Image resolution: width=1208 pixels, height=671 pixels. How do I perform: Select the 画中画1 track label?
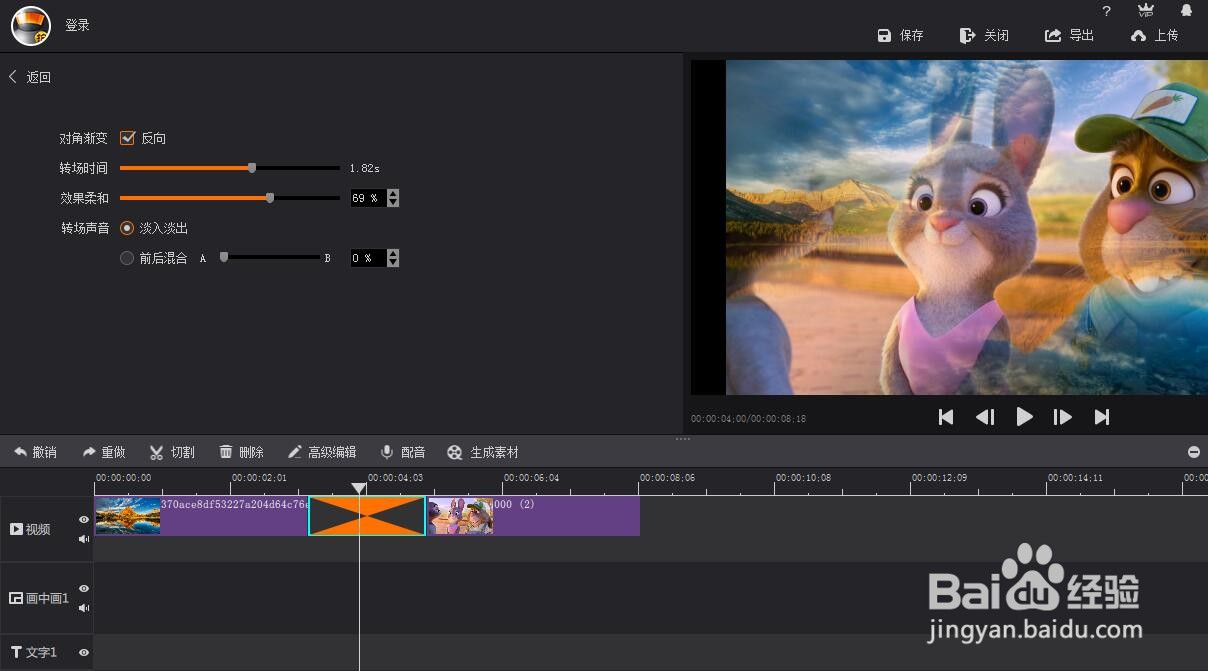click(39, 598)
